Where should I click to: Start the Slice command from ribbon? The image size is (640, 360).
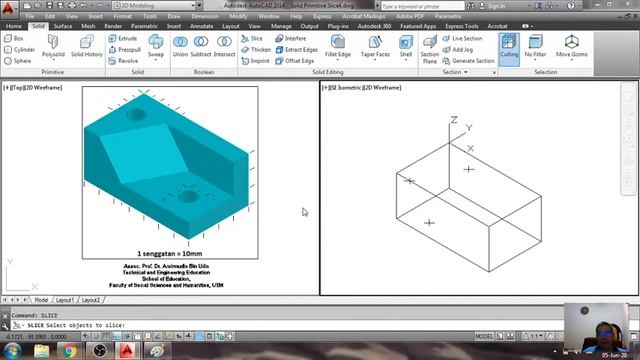(x=252, y=38)
